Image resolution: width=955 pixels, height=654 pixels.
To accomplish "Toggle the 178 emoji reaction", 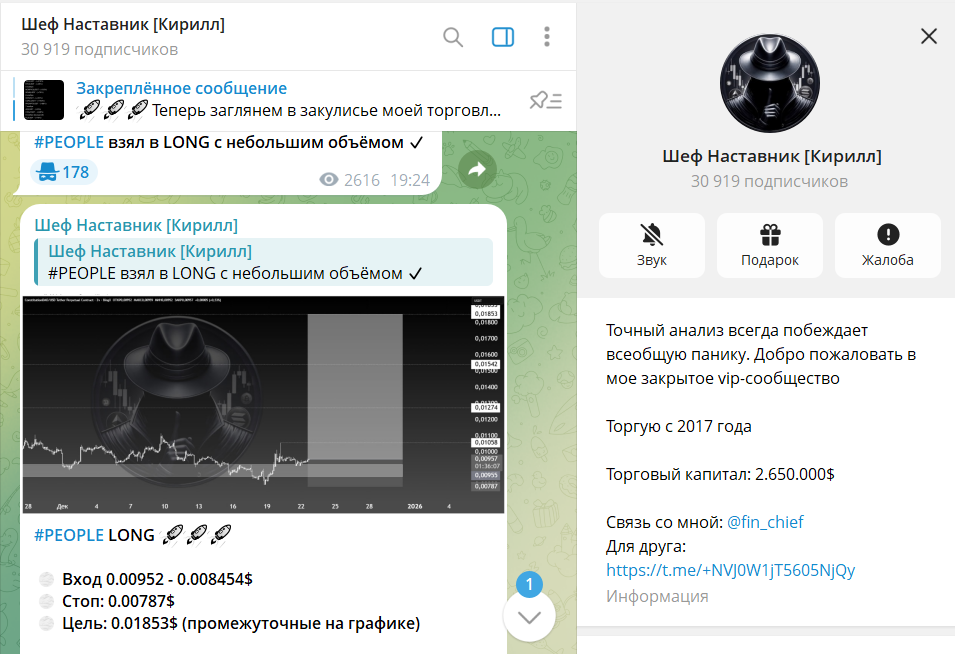I will pos(64,172).
